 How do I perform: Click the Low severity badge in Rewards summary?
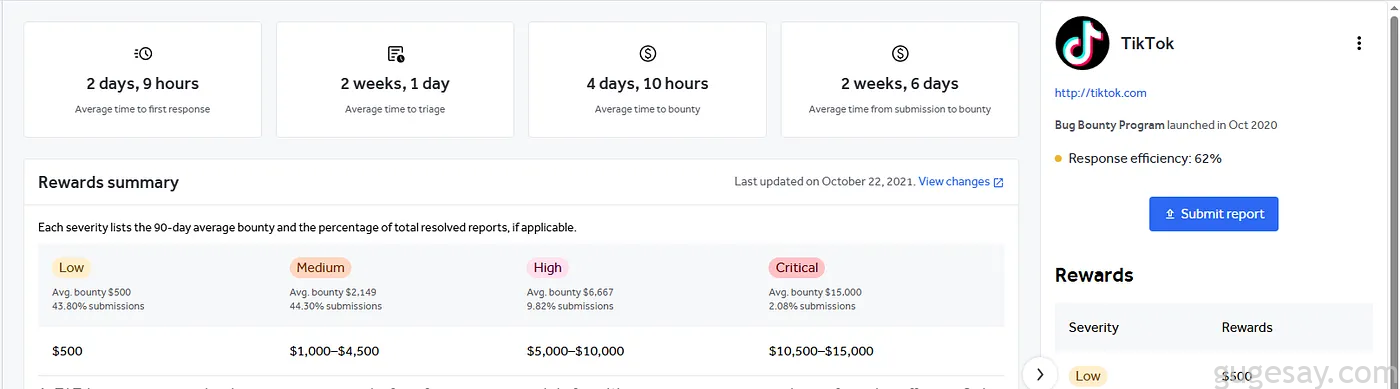click(71, 268)
